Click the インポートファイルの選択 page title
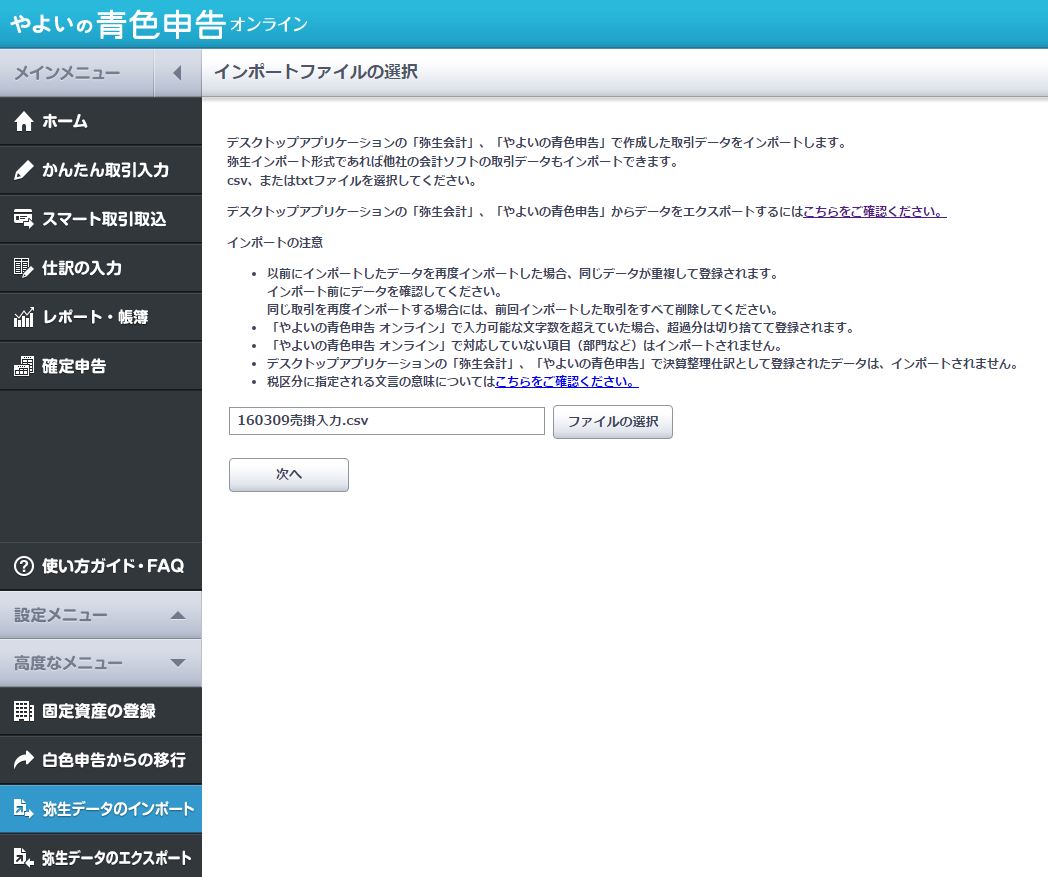This screenshot has width=1048, height=877. [316, 72]
